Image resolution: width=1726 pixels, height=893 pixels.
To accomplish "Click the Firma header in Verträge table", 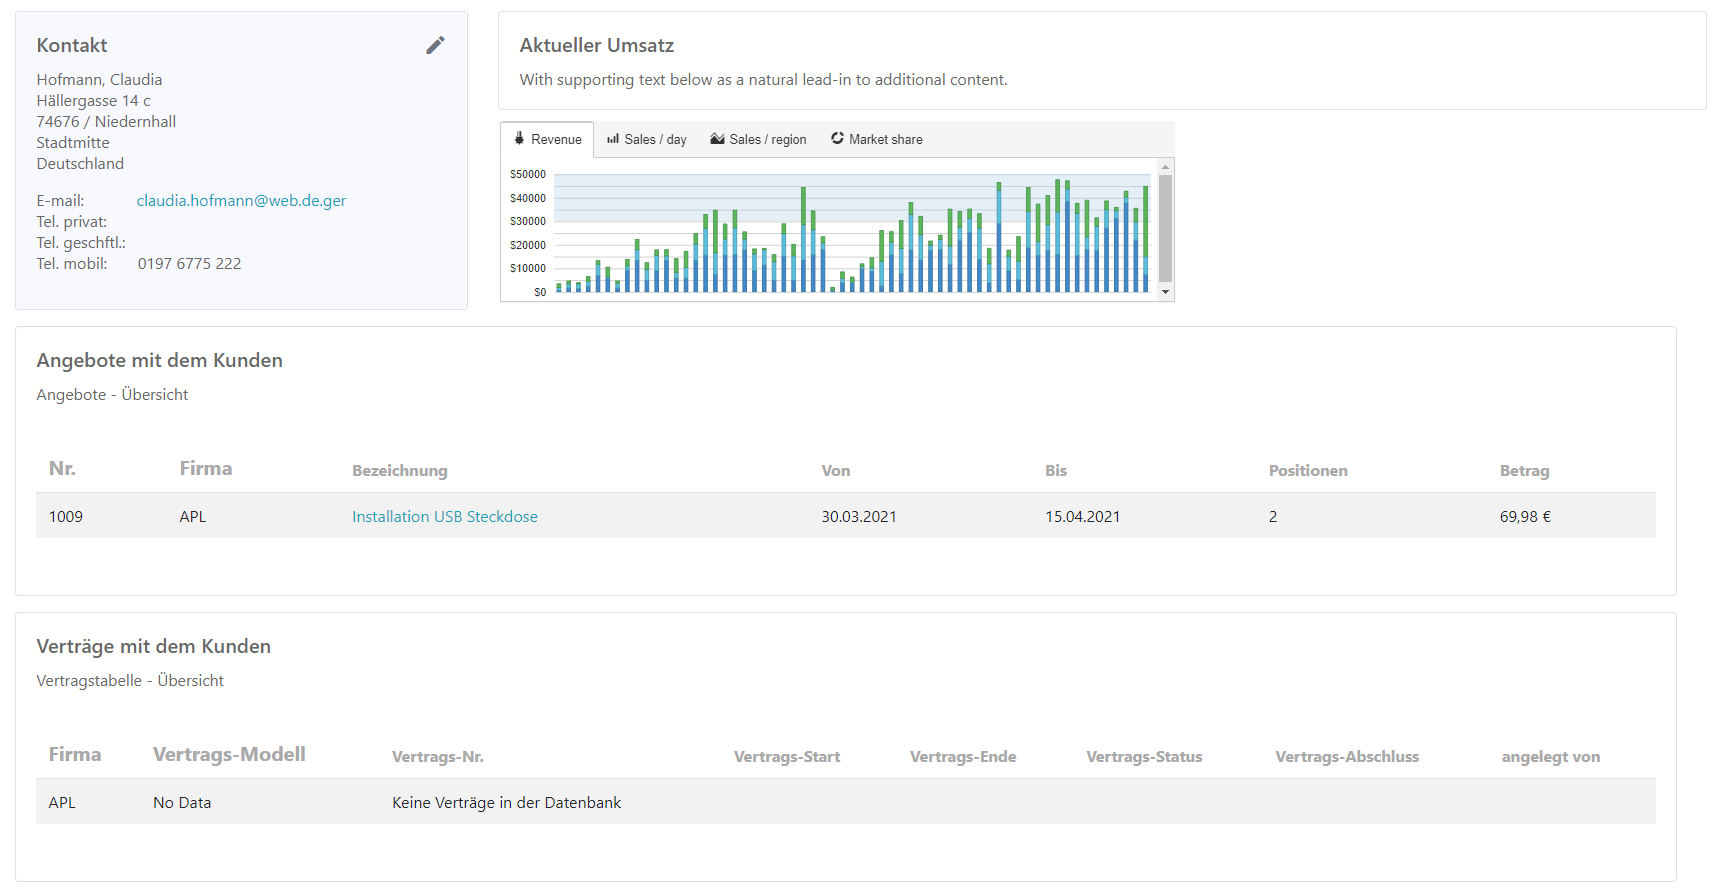I will pos(75,754).
